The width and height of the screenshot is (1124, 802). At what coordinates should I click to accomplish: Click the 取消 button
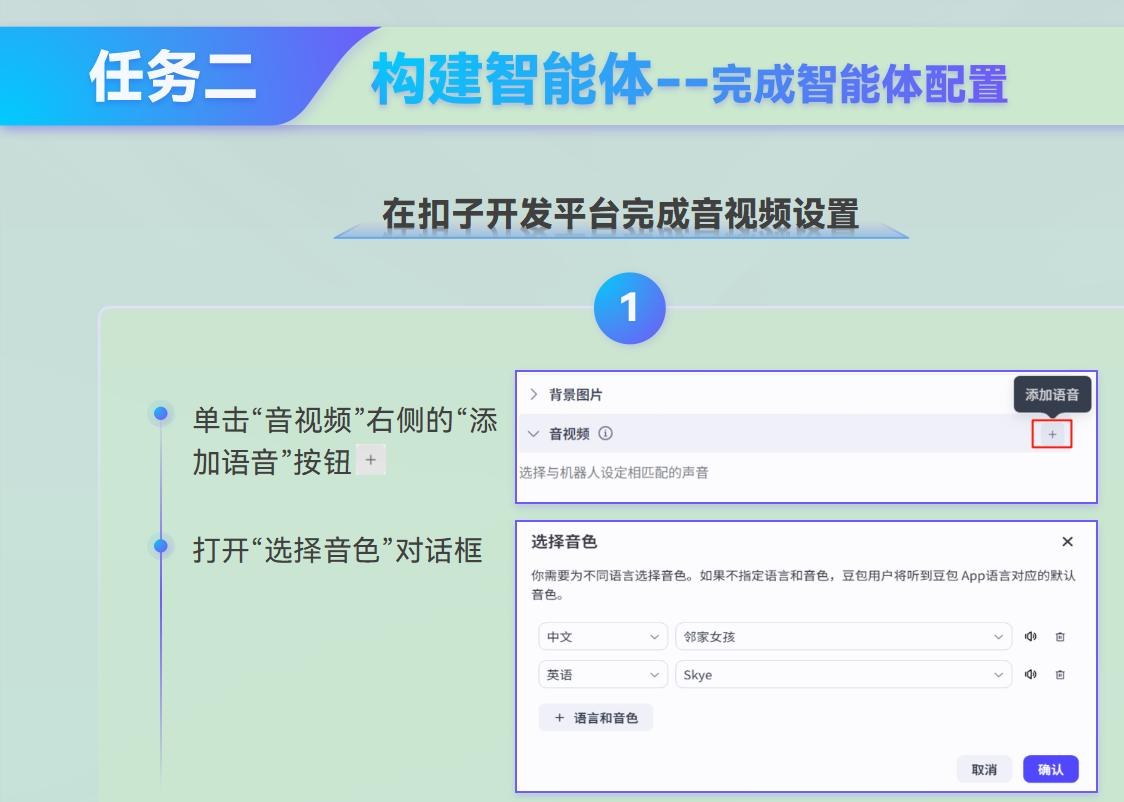[x=984, y=769]
